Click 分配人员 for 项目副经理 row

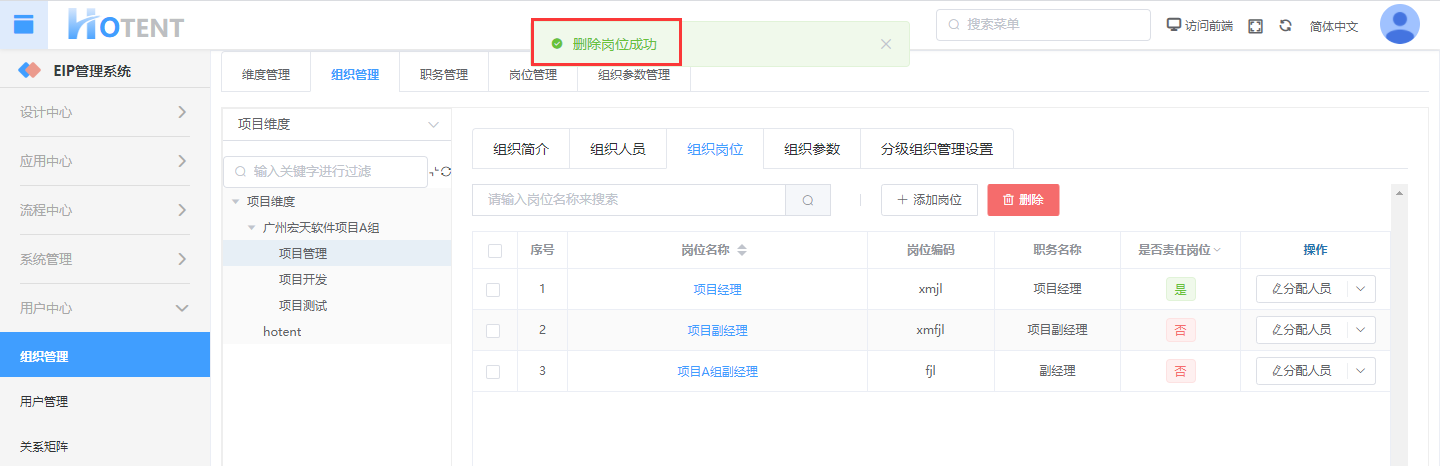(1302, 330)
